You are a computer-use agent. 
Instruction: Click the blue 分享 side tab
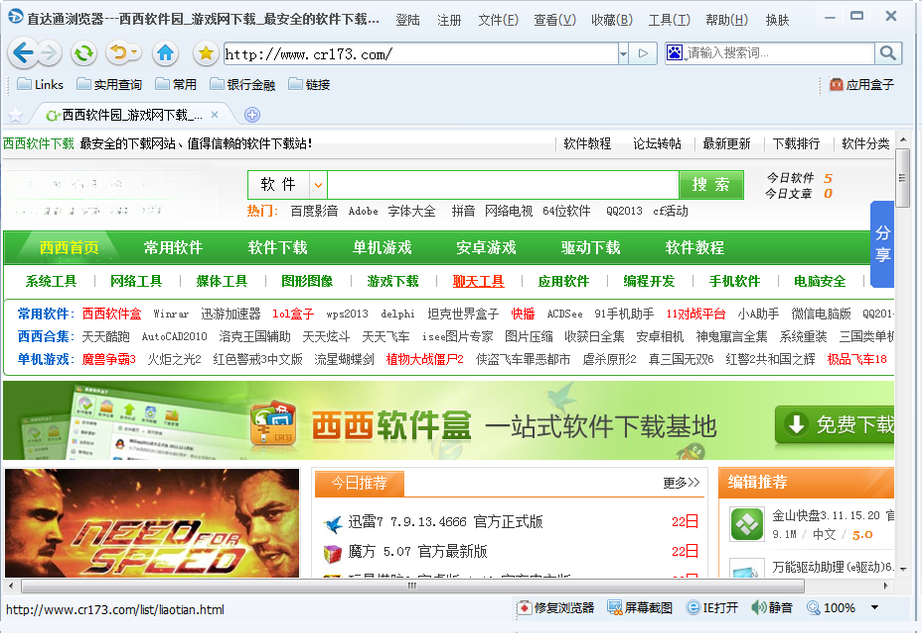[x=882, y=244]
